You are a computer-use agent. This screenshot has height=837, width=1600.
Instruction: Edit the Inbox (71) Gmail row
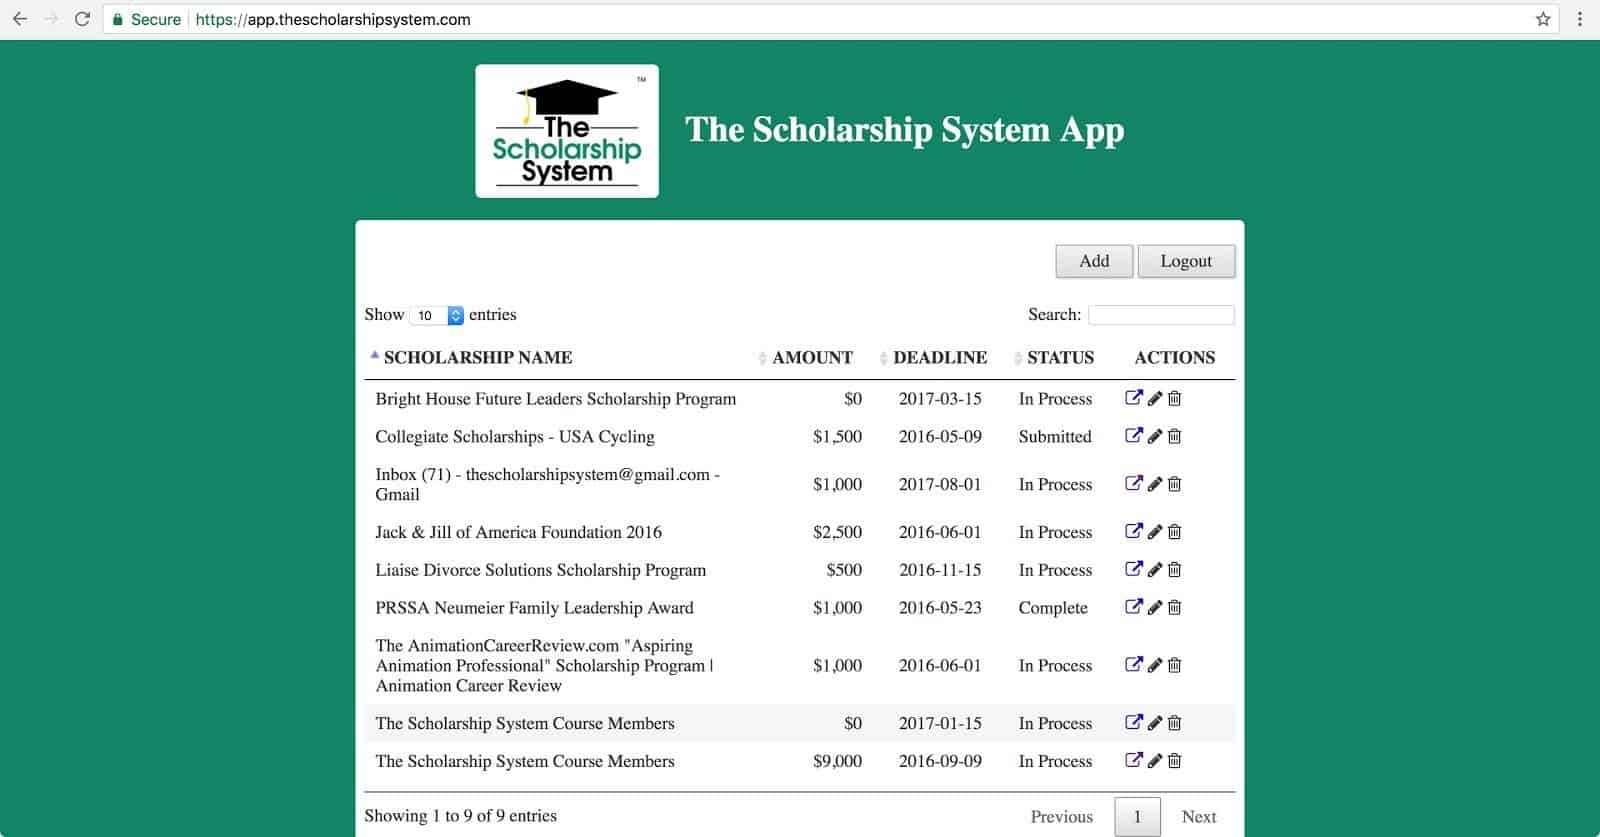coord(1154,484)
